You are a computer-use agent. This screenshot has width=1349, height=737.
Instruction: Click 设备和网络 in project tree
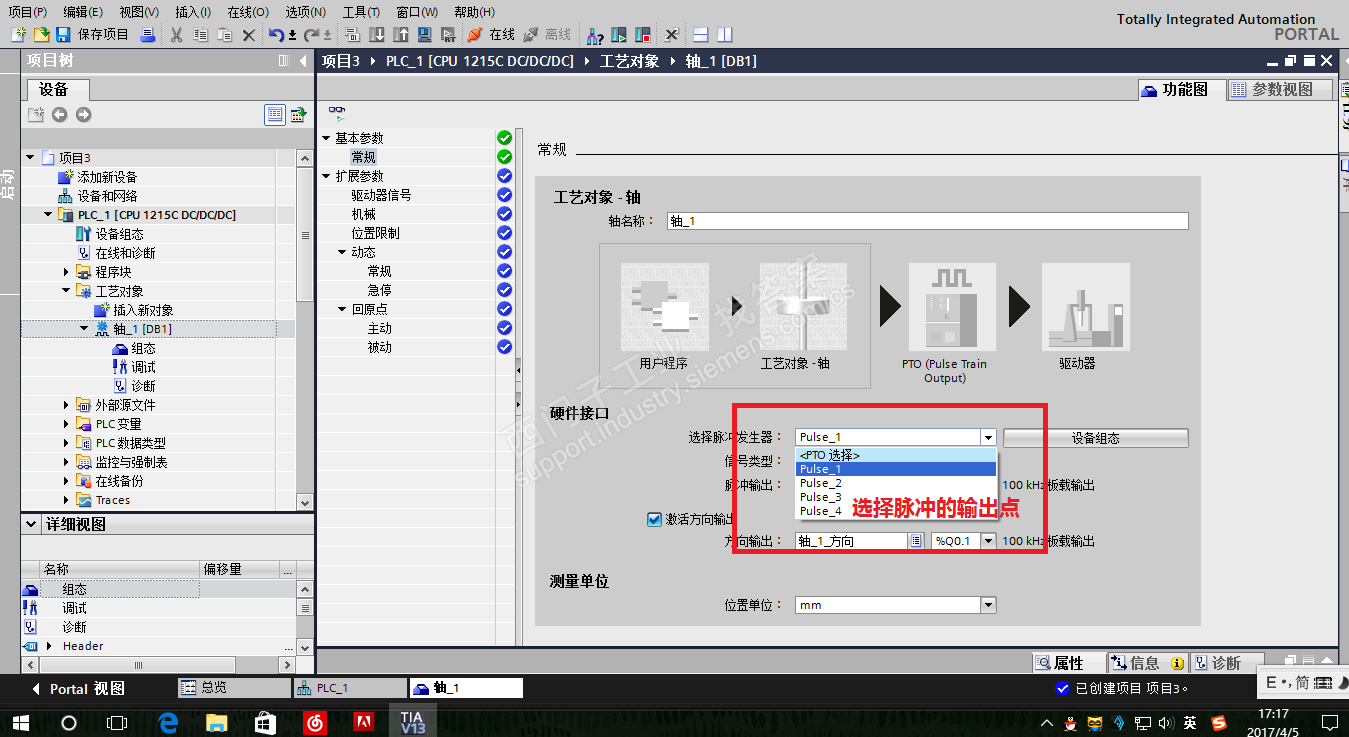[107, 196]
